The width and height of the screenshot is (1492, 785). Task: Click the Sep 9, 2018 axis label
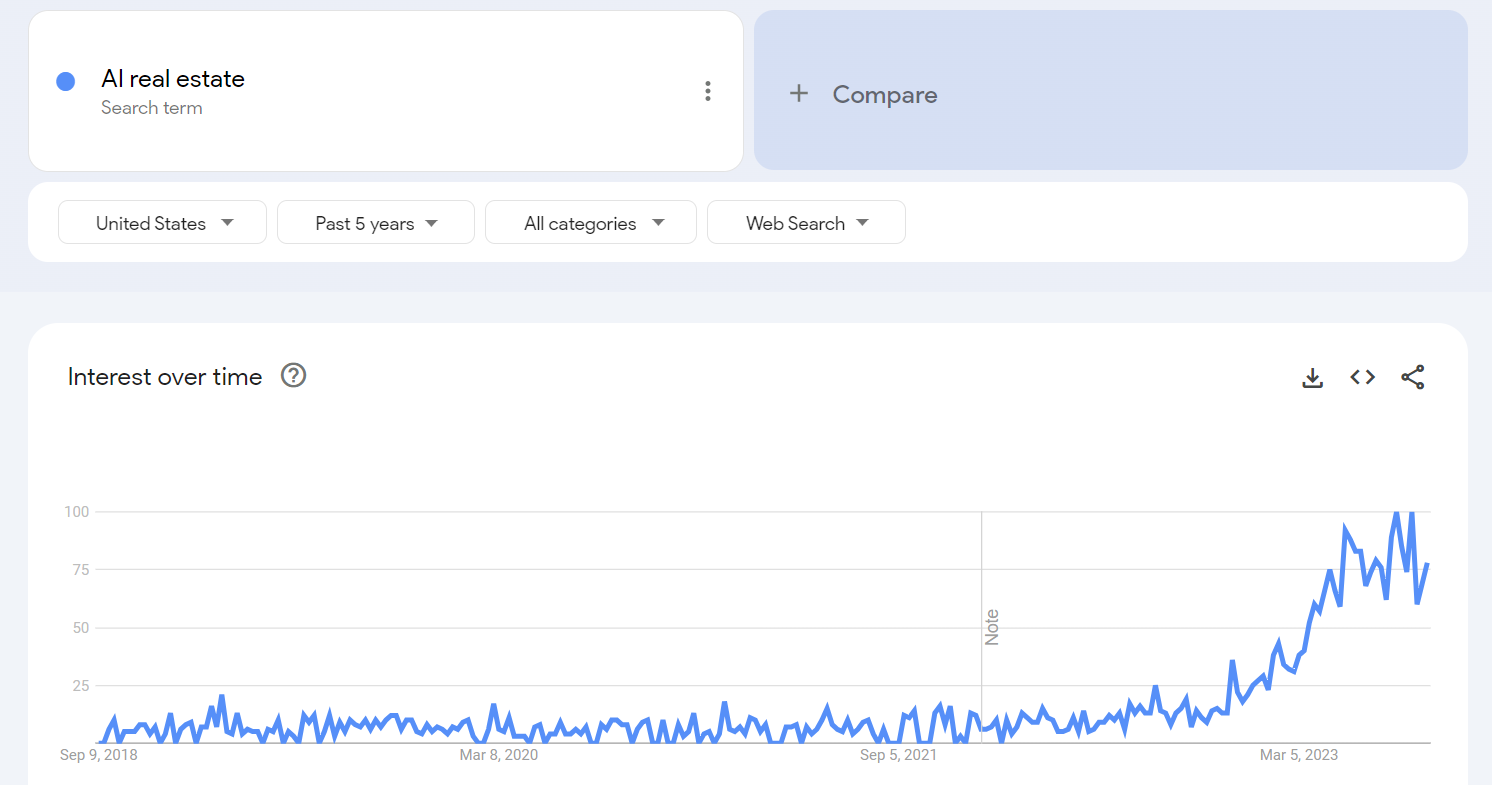99,755
